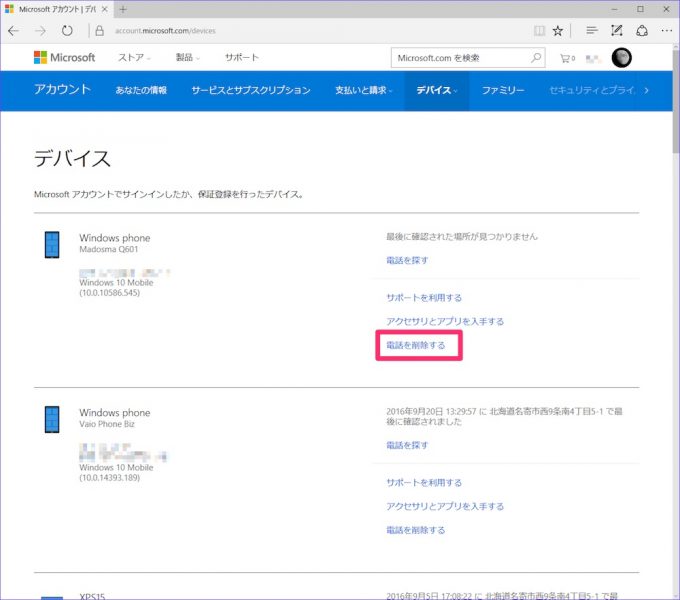680x600 pixels.
Task: Click アクセサリとアプリを入手する for Madosma Q601
Action: coord(445,321)
